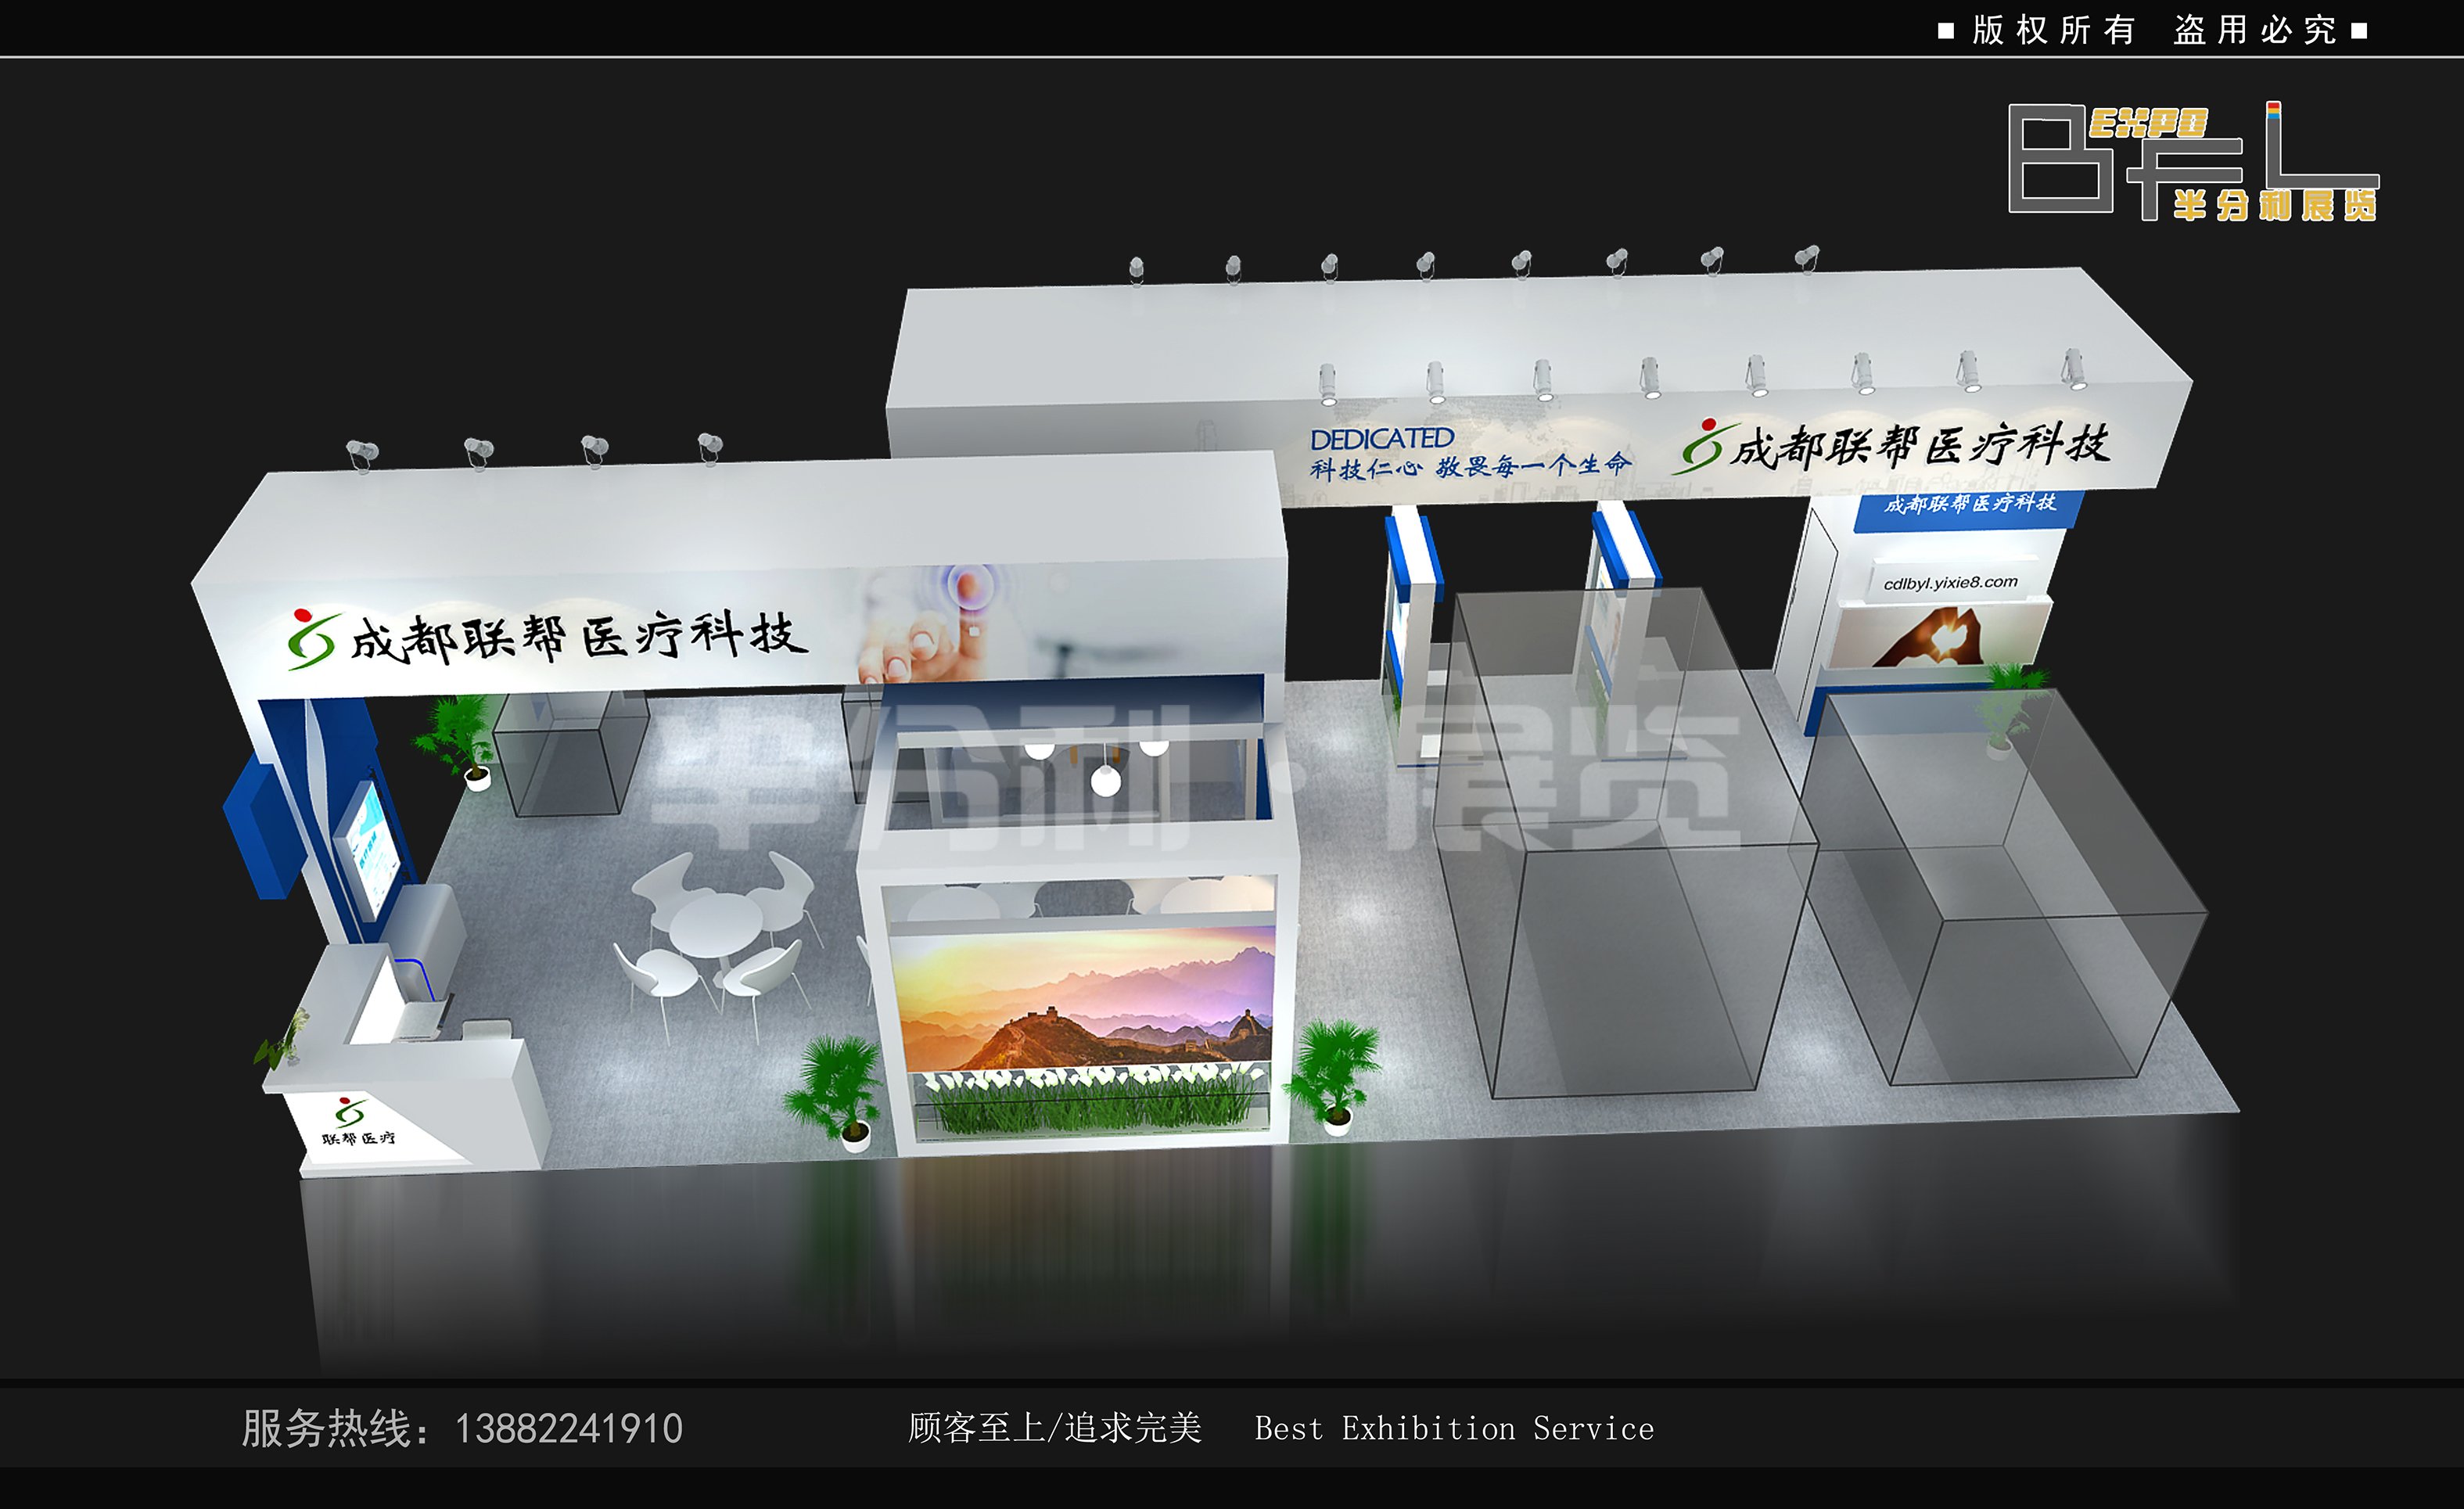The height and width of the screenshot is (1509, 2464).
Task: Click the blue DEDICATED word on the fascia
Action: pos(1381,439)
